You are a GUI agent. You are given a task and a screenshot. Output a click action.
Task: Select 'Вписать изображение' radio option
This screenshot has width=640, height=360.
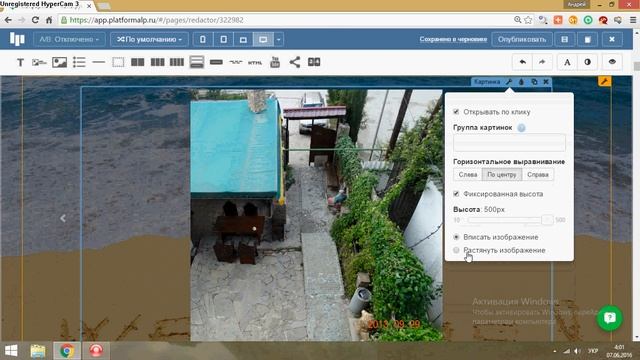(x=456, y=237)
